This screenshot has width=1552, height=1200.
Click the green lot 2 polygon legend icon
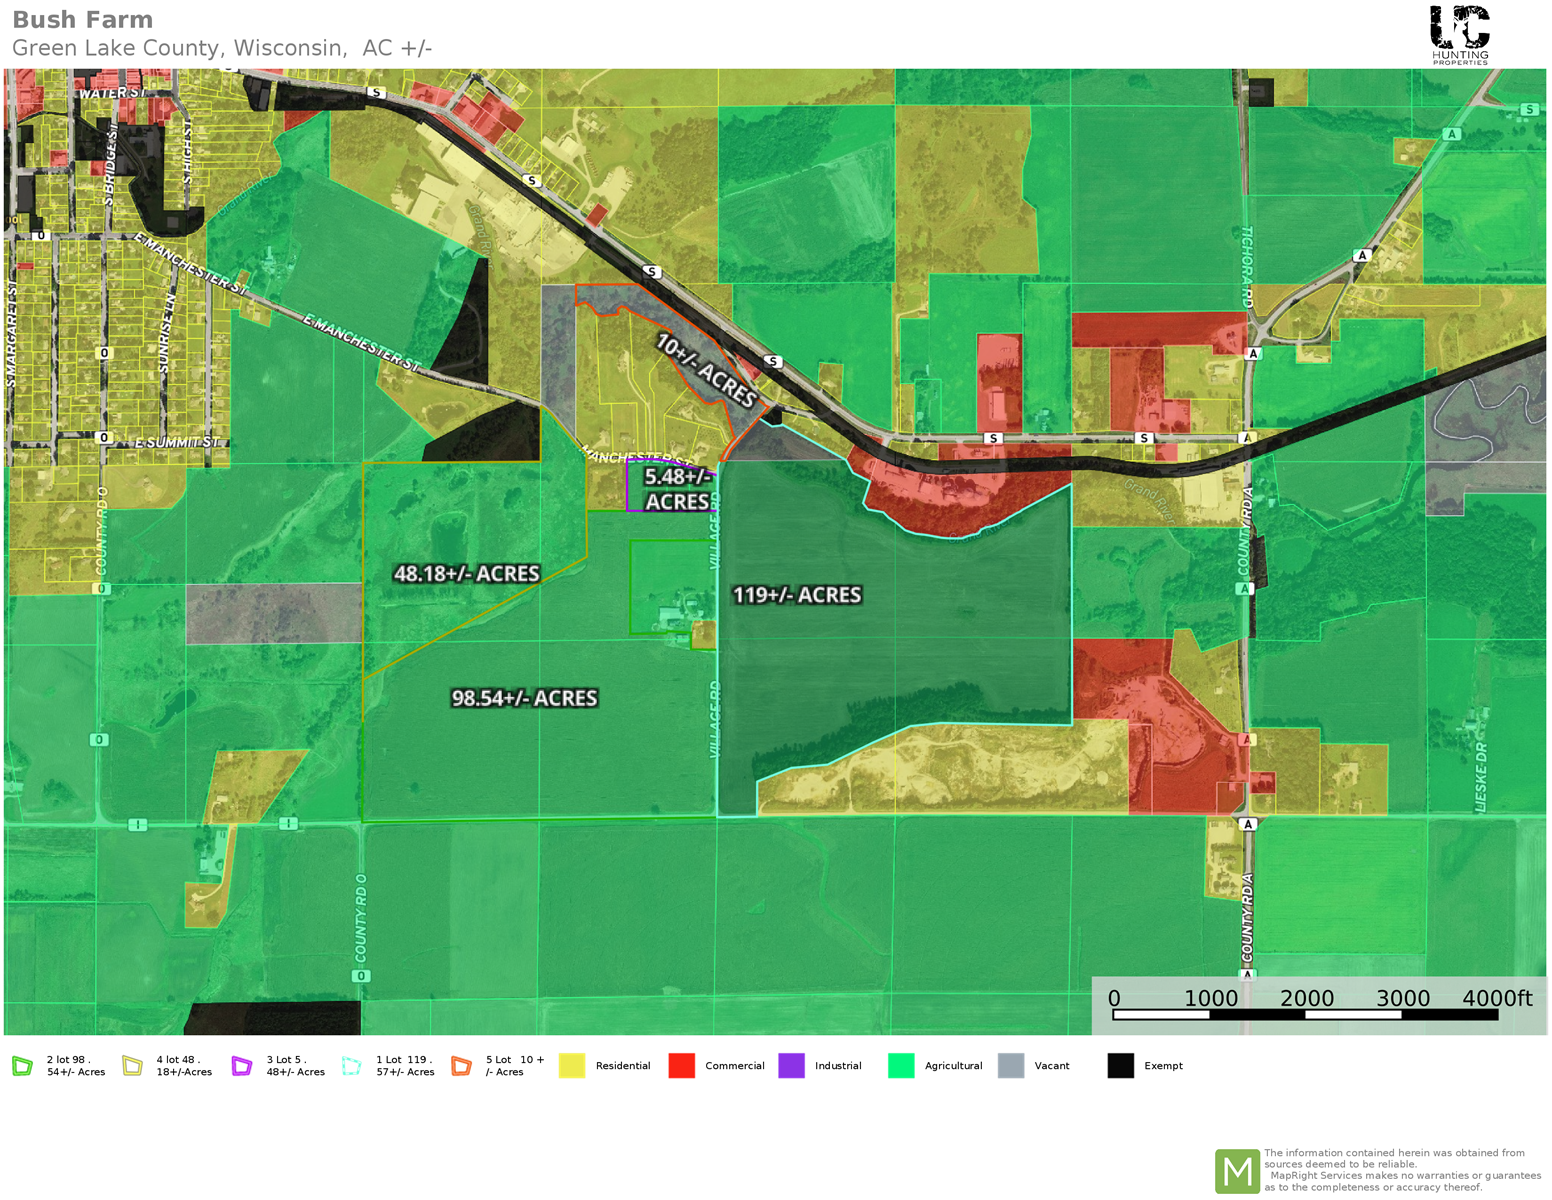(x=22, y=1066)
